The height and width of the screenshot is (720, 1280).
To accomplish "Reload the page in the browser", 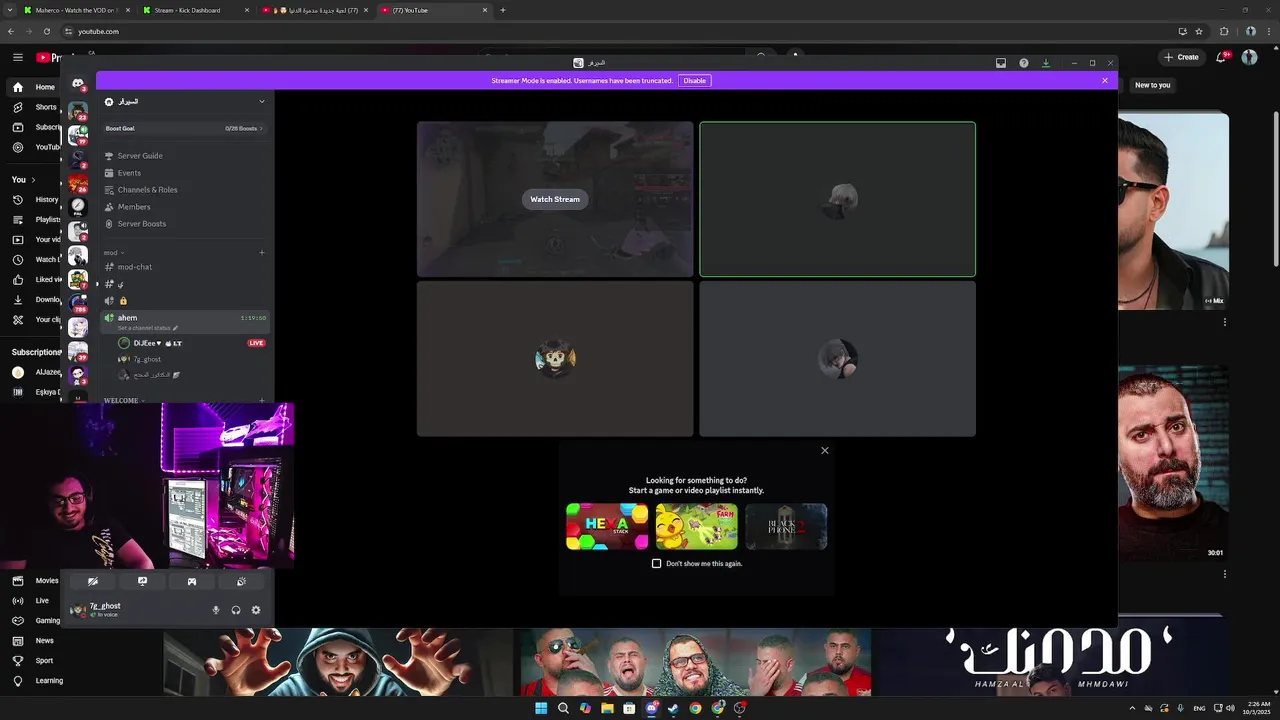I will coord(47,31).
